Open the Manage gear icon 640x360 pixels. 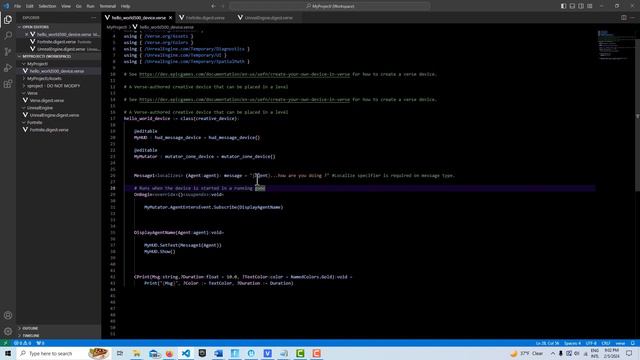tap(8, 331)
